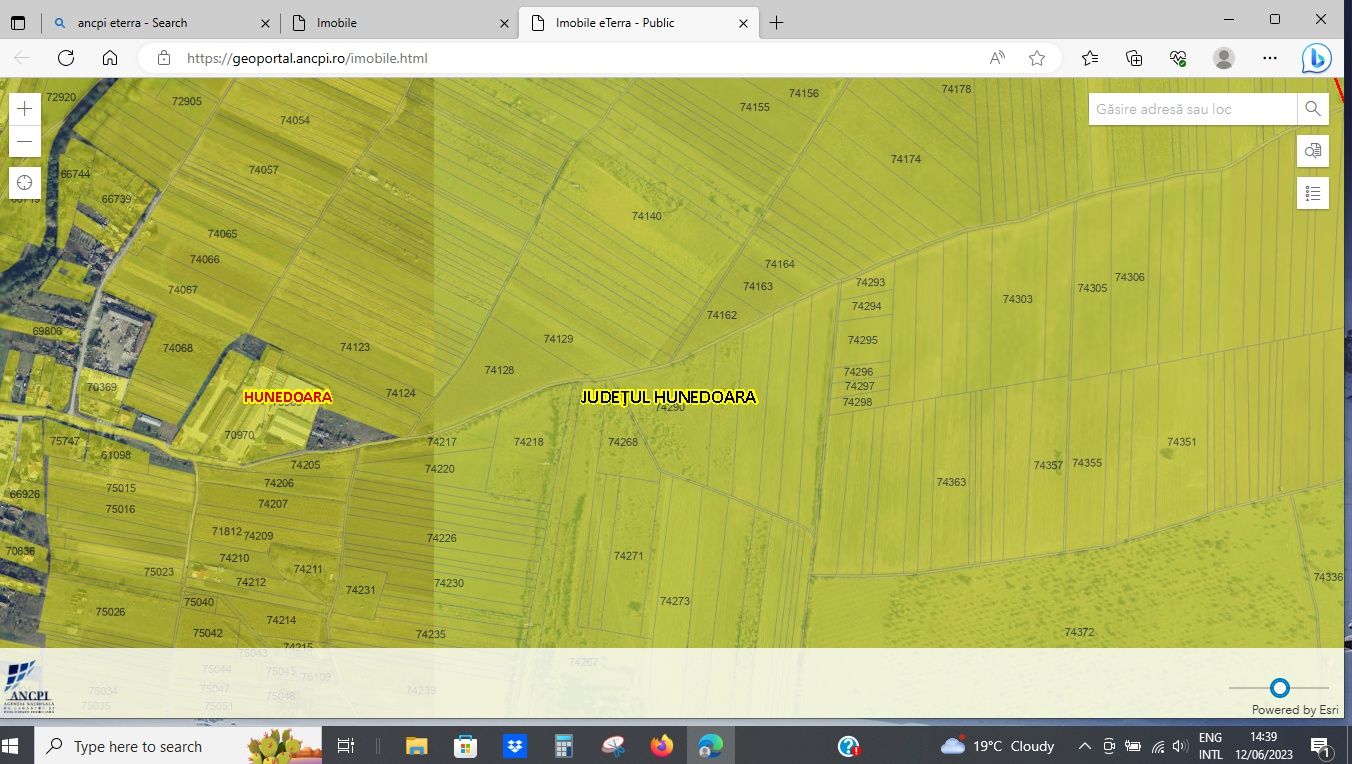The height and width of the screenshot is (764, 1352).
Task: Adjust the map transparency slider handle
Action: tap(1280, 688)
